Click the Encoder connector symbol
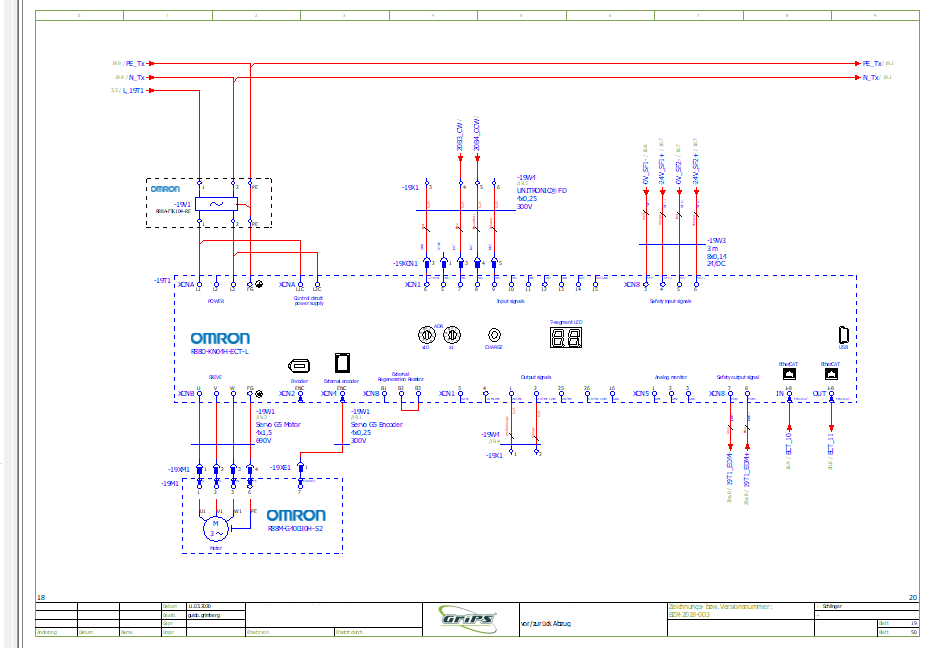 pyautogui.click(x=299, y=365)
